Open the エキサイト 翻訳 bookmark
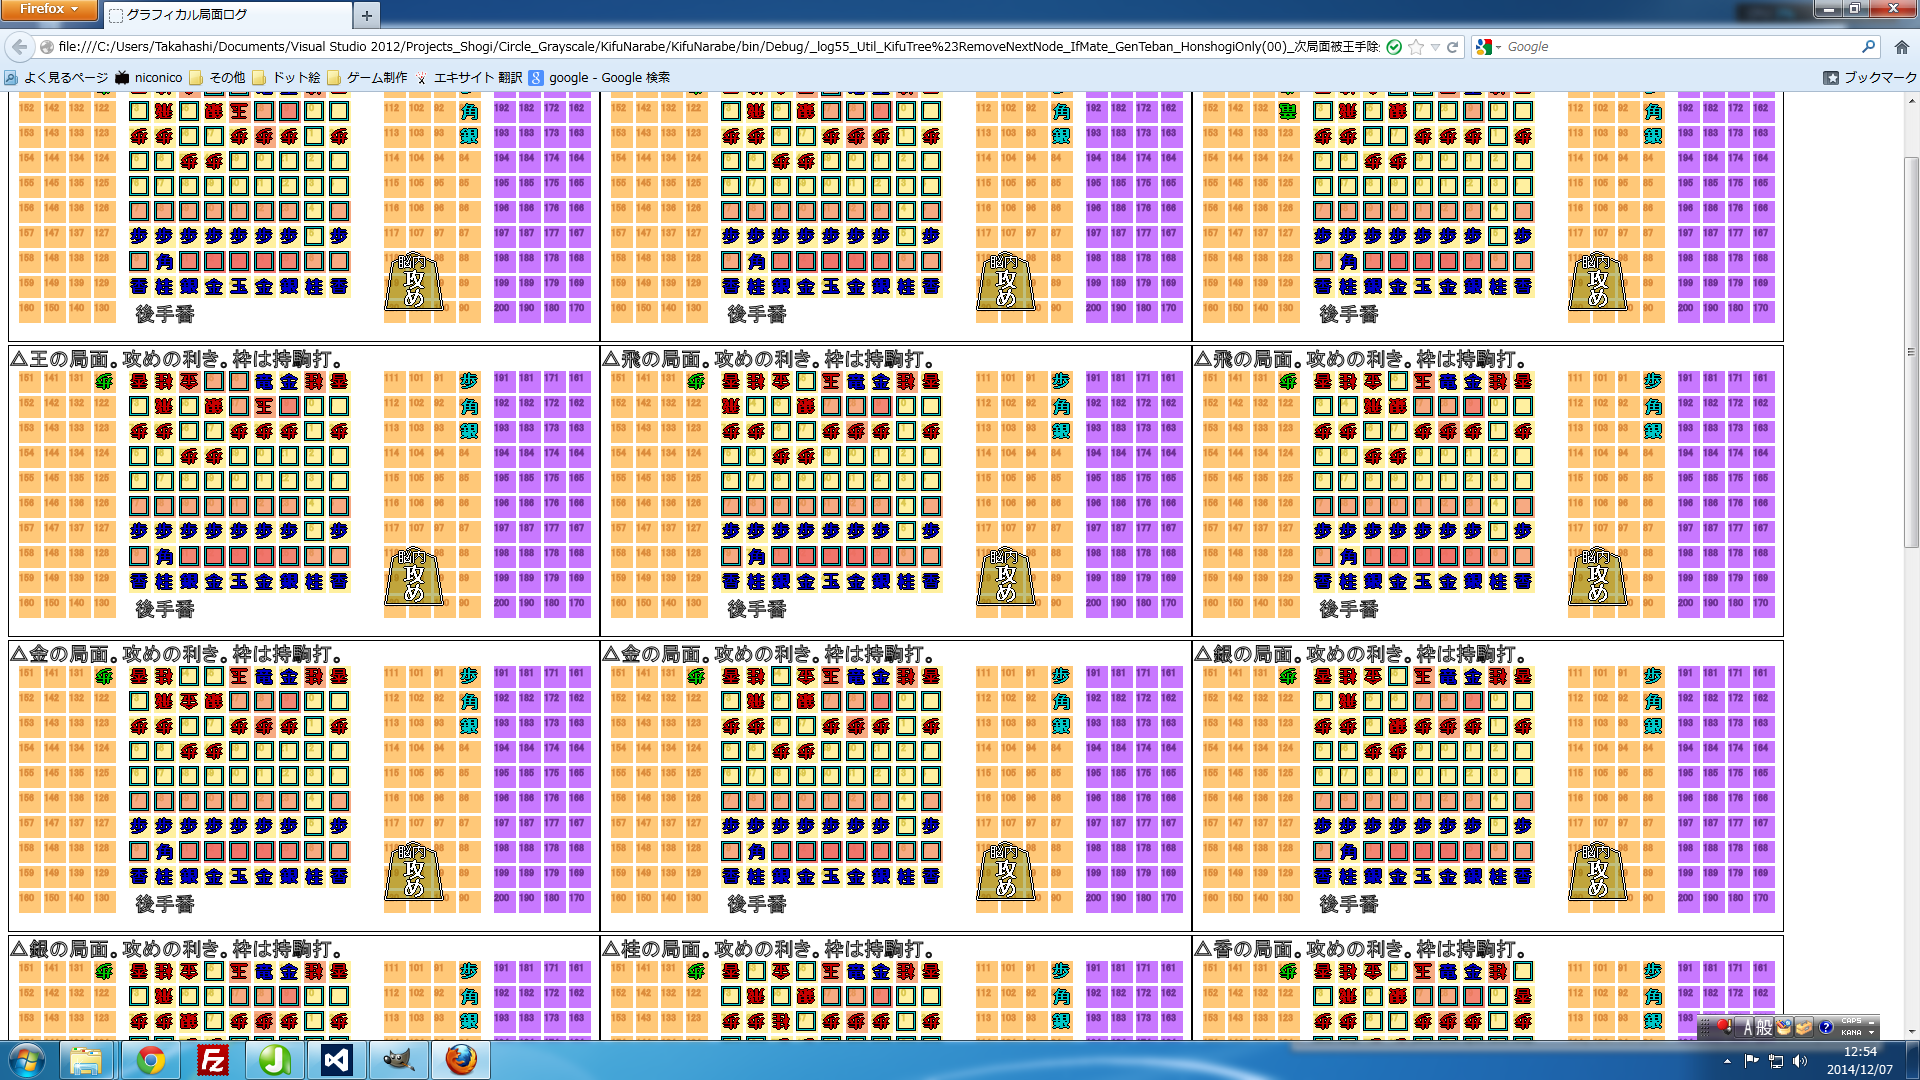Screen dimensions: 1920x1080 pos(468,77)
